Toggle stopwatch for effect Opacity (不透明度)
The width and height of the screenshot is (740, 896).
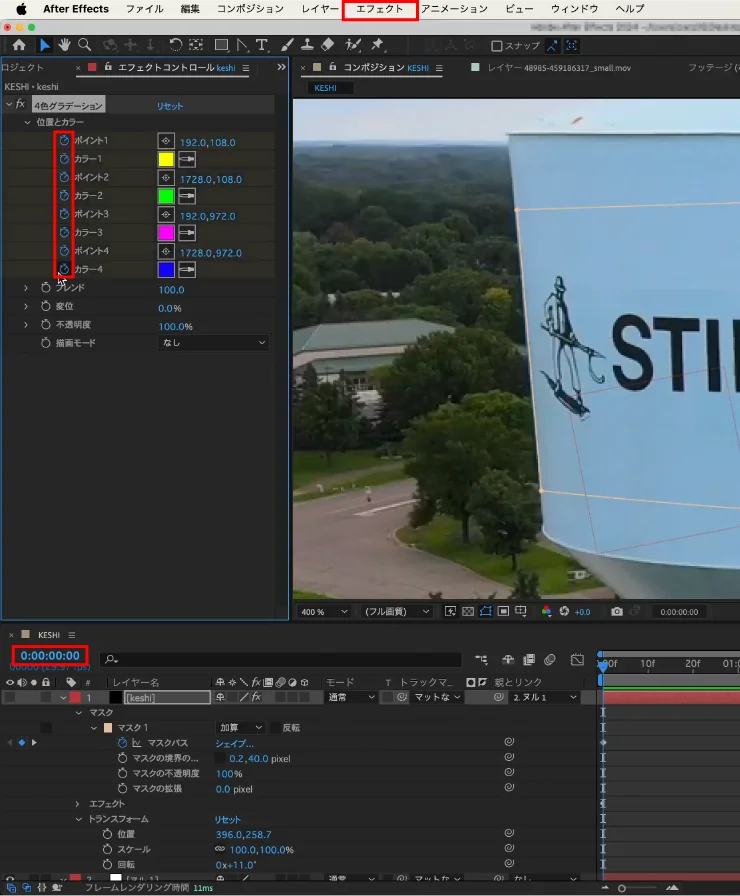[46, 325]
